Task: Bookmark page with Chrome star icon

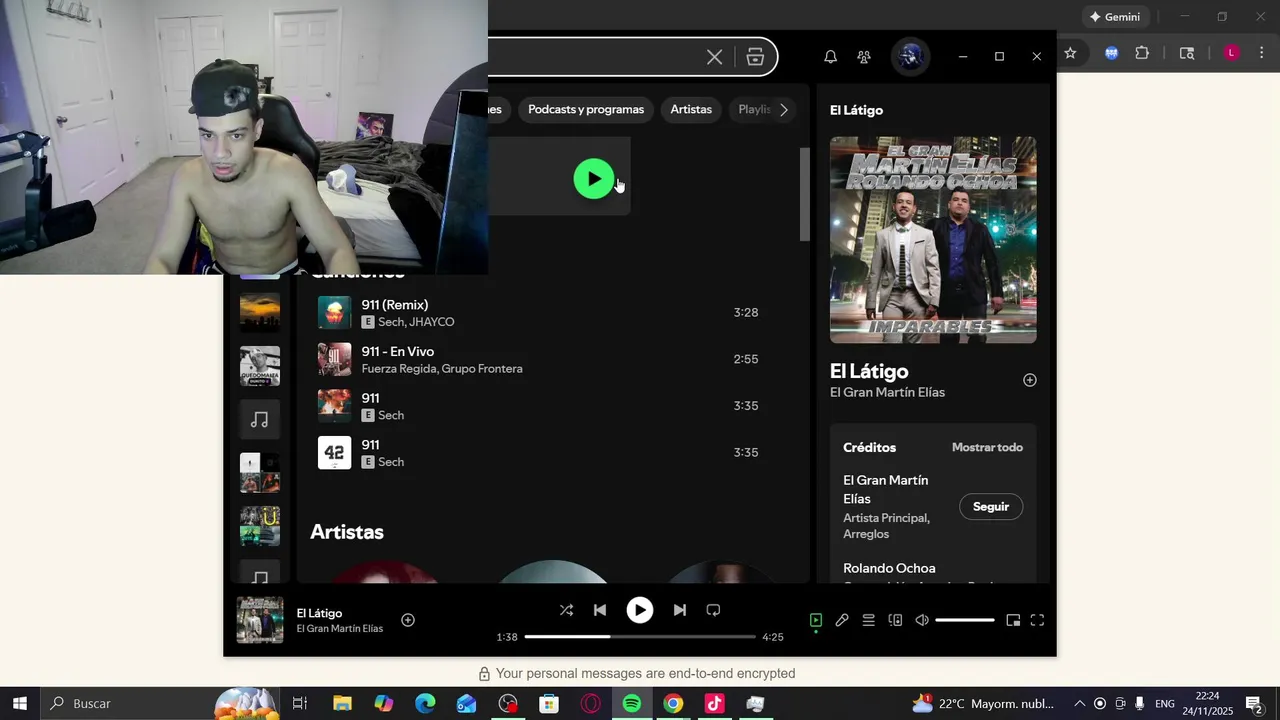Action: [x=1070, y=53]
